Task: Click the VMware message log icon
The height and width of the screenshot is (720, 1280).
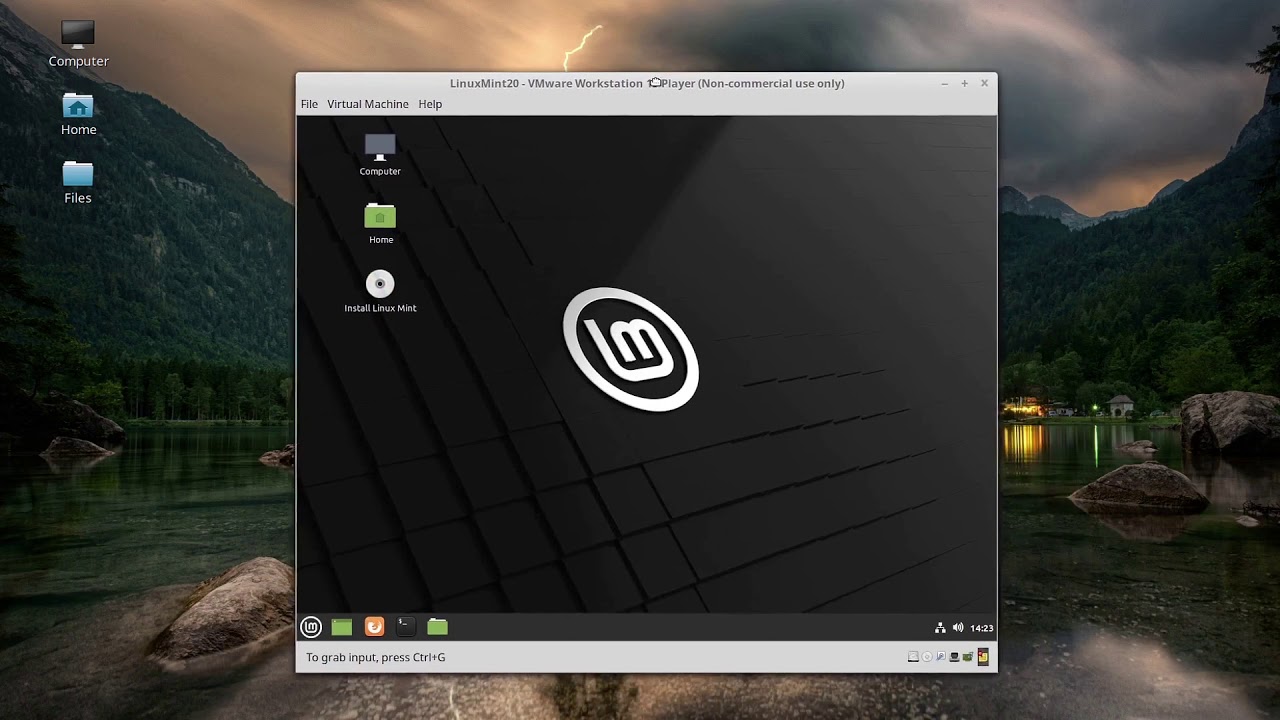Action: tap(983, 657)
